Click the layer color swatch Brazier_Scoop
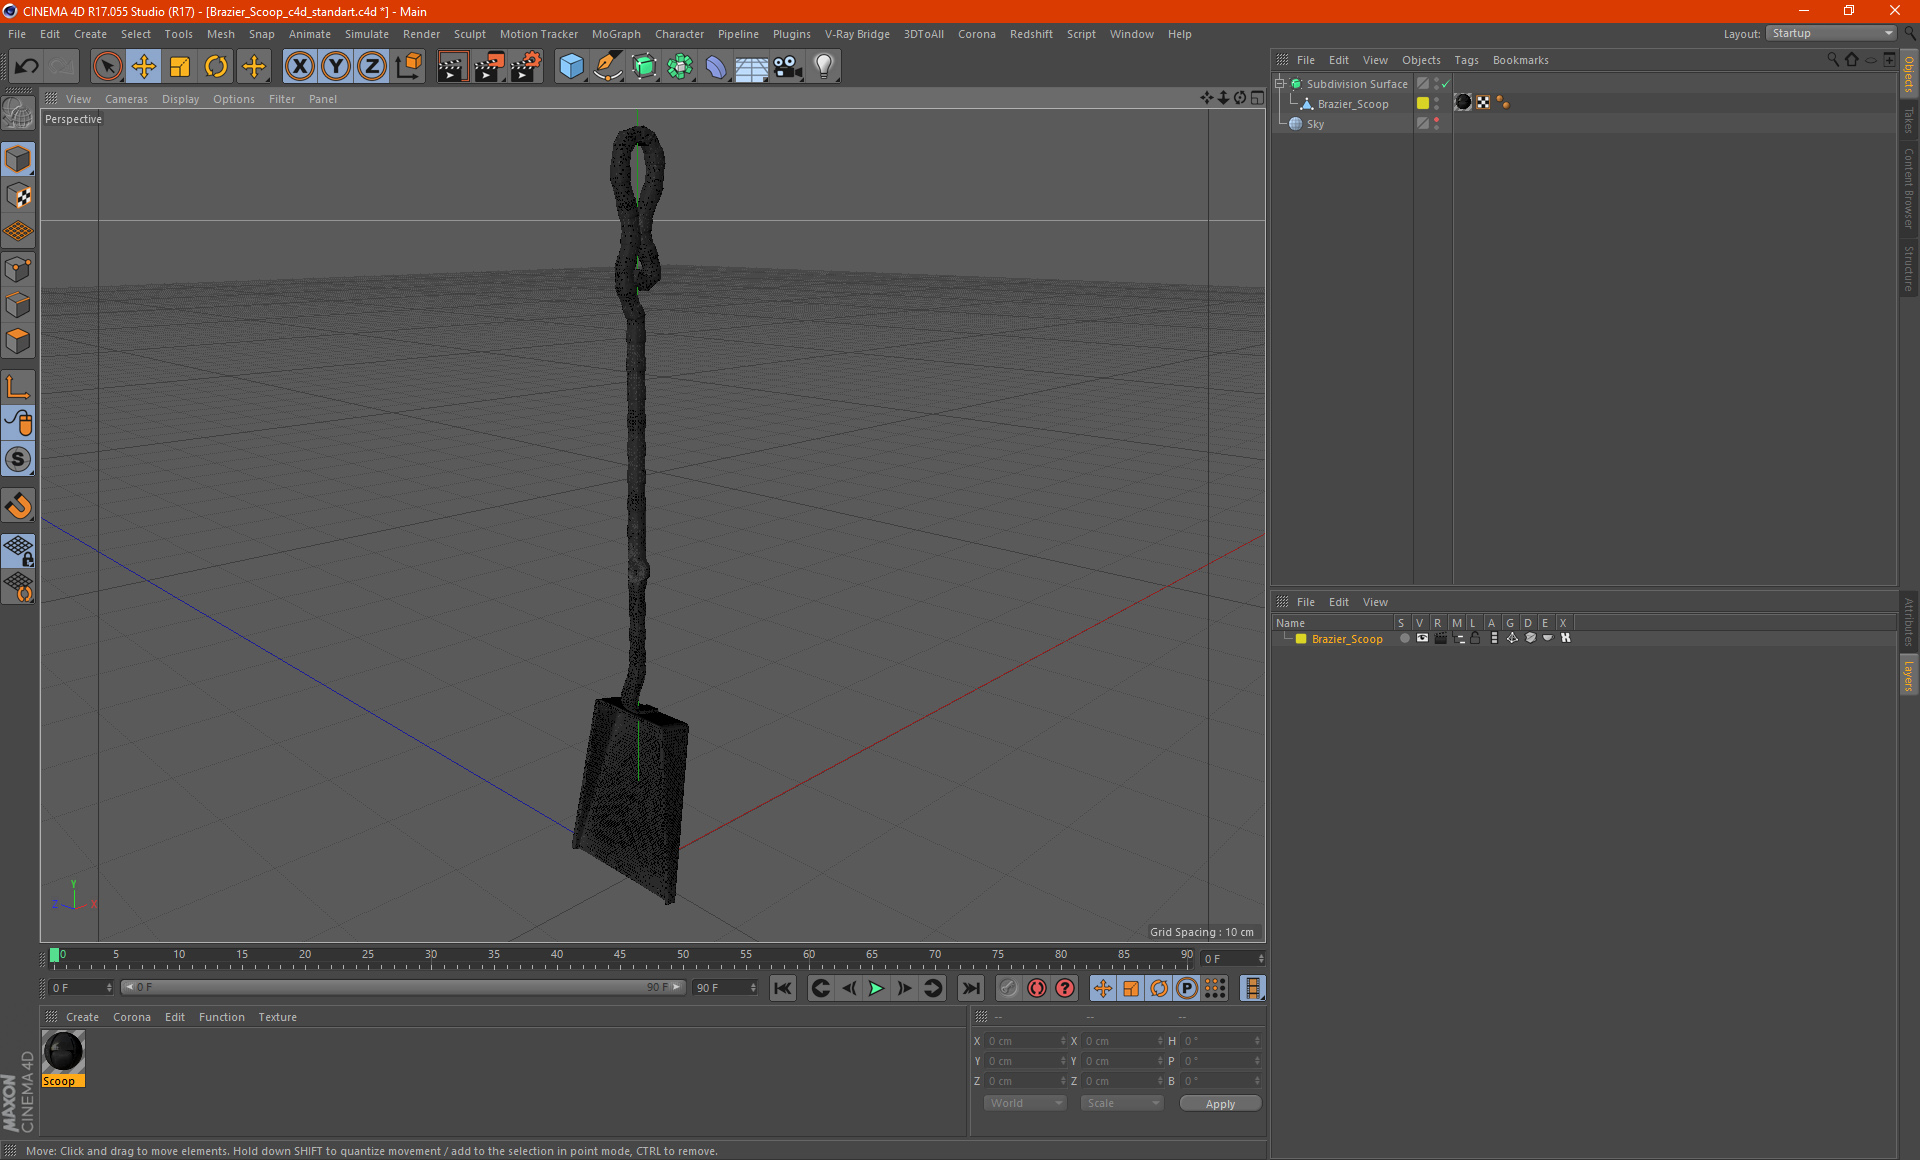The image size is (1920, 1160). (x=1301, y=639)
